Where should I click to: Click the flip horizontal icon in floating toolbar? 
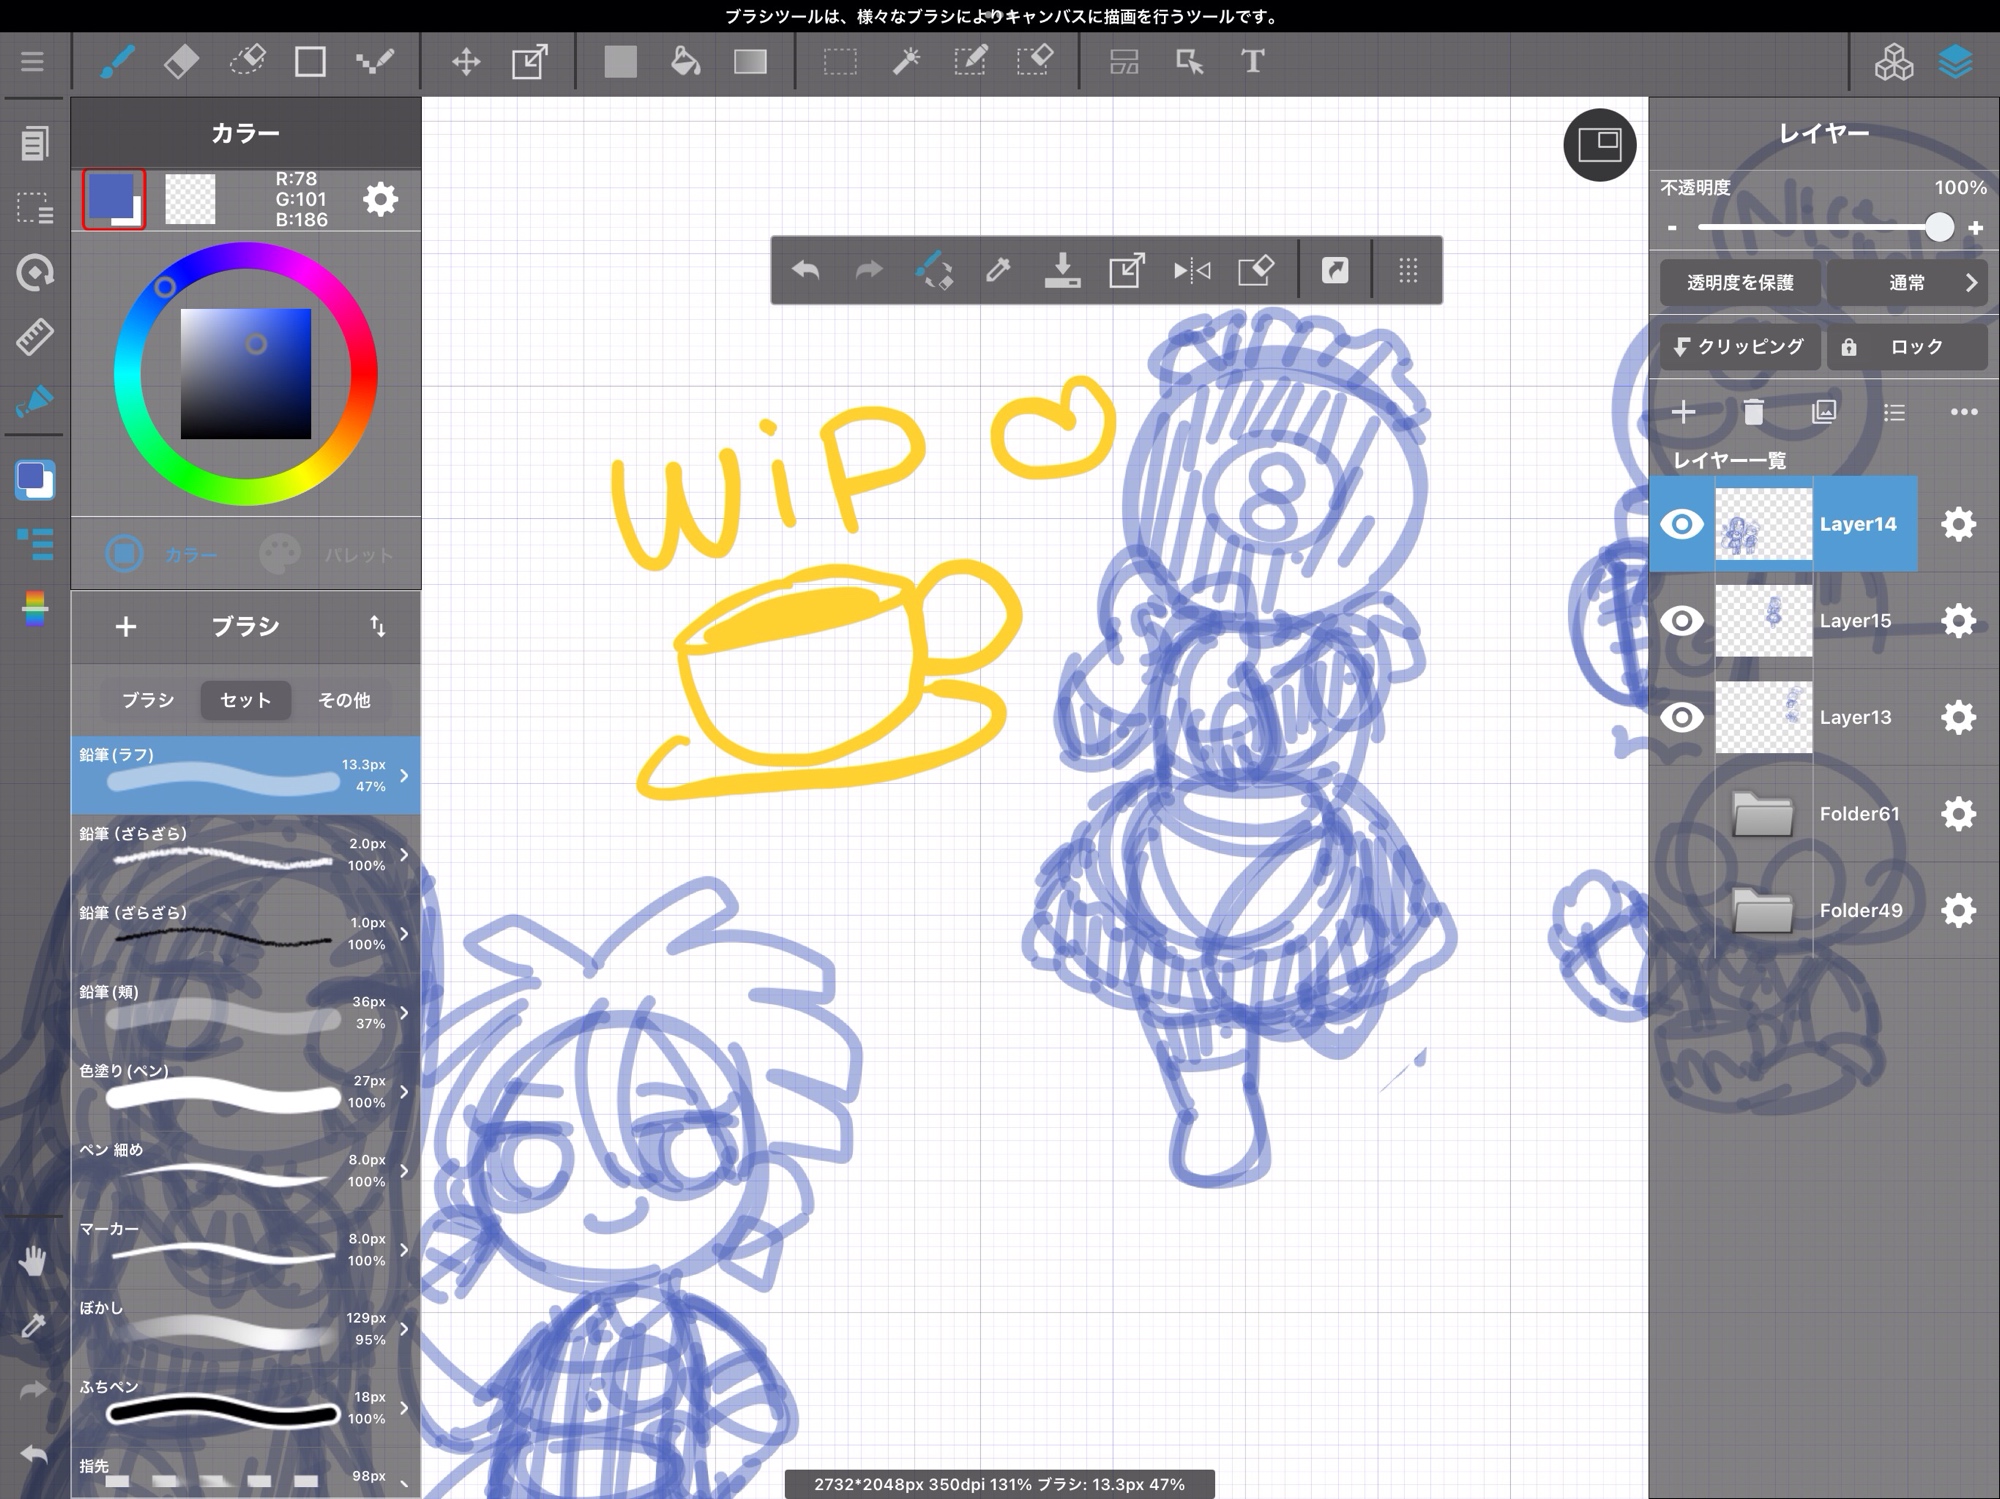(x=1191, y=270)
